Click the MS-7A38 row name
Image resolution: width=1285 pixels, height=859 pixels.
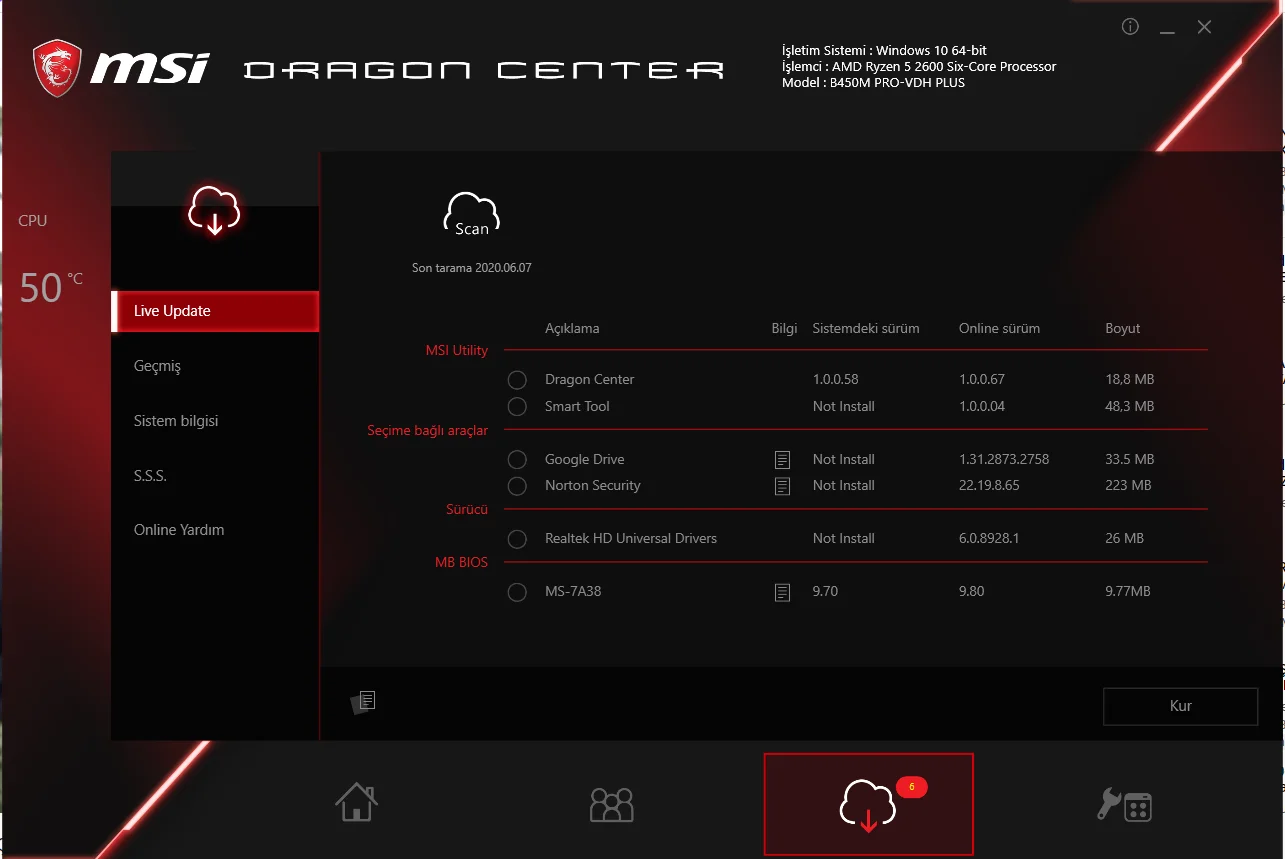tap(573, 592)
